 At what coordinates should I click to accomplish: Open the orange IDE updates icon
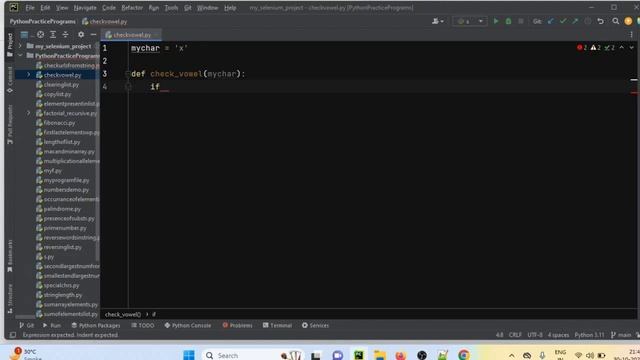[x=628, y=21]
